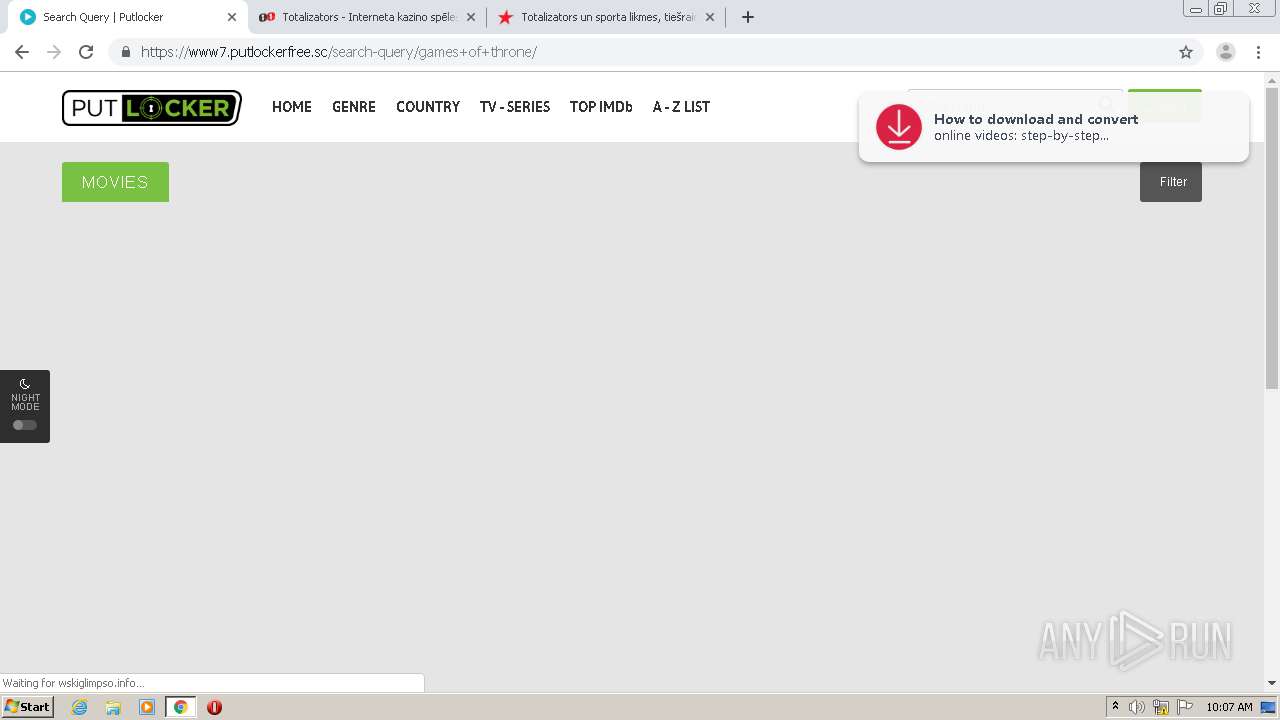Open the COUNTRY menu

pos(428,107)
